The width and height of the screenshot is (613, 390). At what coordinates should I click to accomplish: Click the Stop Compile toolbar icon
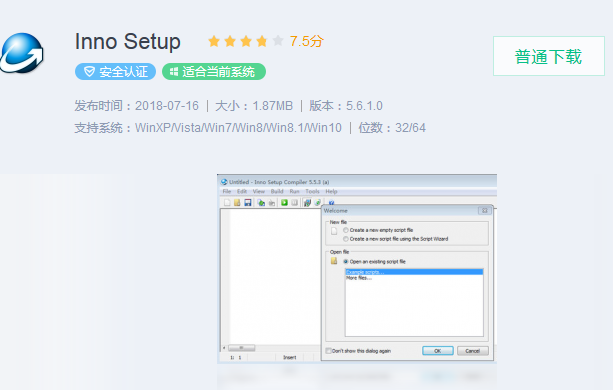[x=272, y=202]
